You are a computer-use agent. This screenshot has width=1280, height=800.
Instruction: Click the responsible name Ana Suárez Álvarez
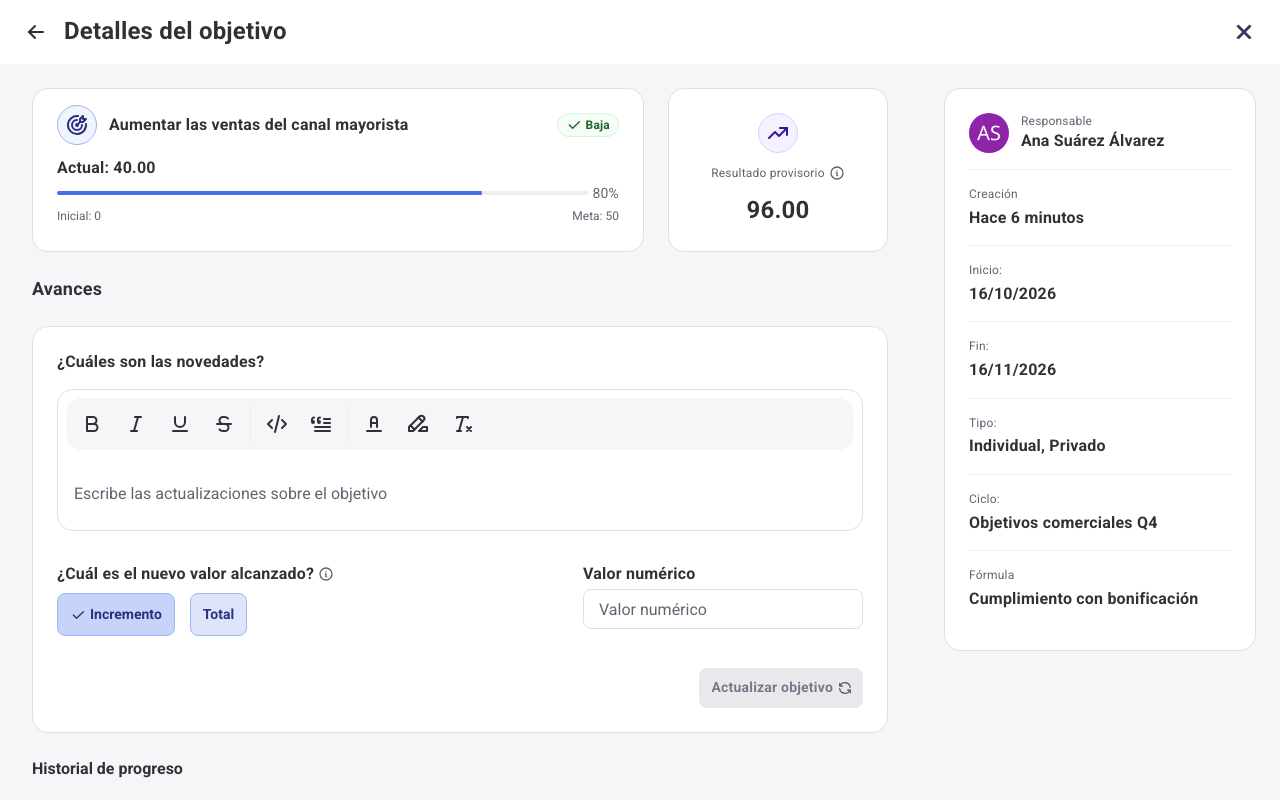(1092, 141)
